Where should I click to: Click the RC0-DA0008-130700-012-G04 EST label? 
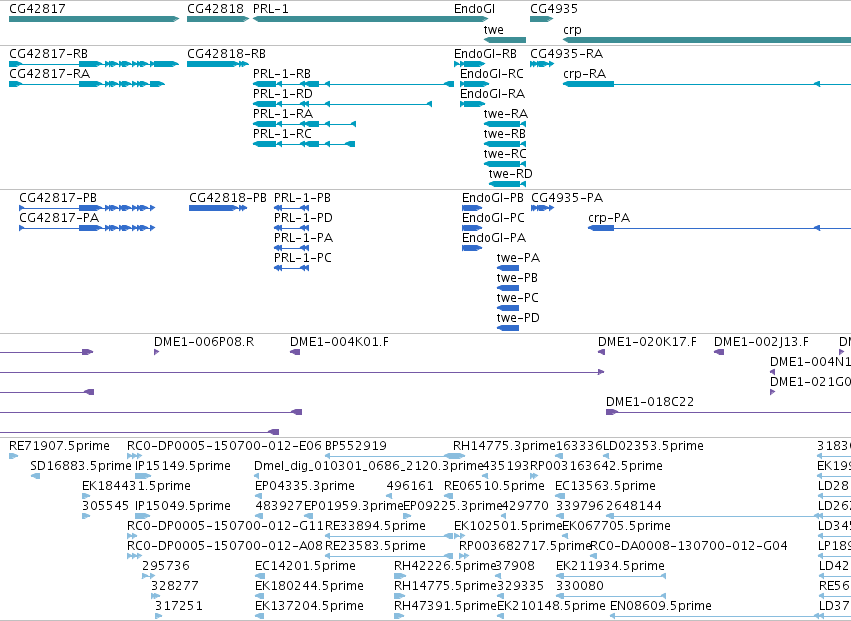click(689, 546)
